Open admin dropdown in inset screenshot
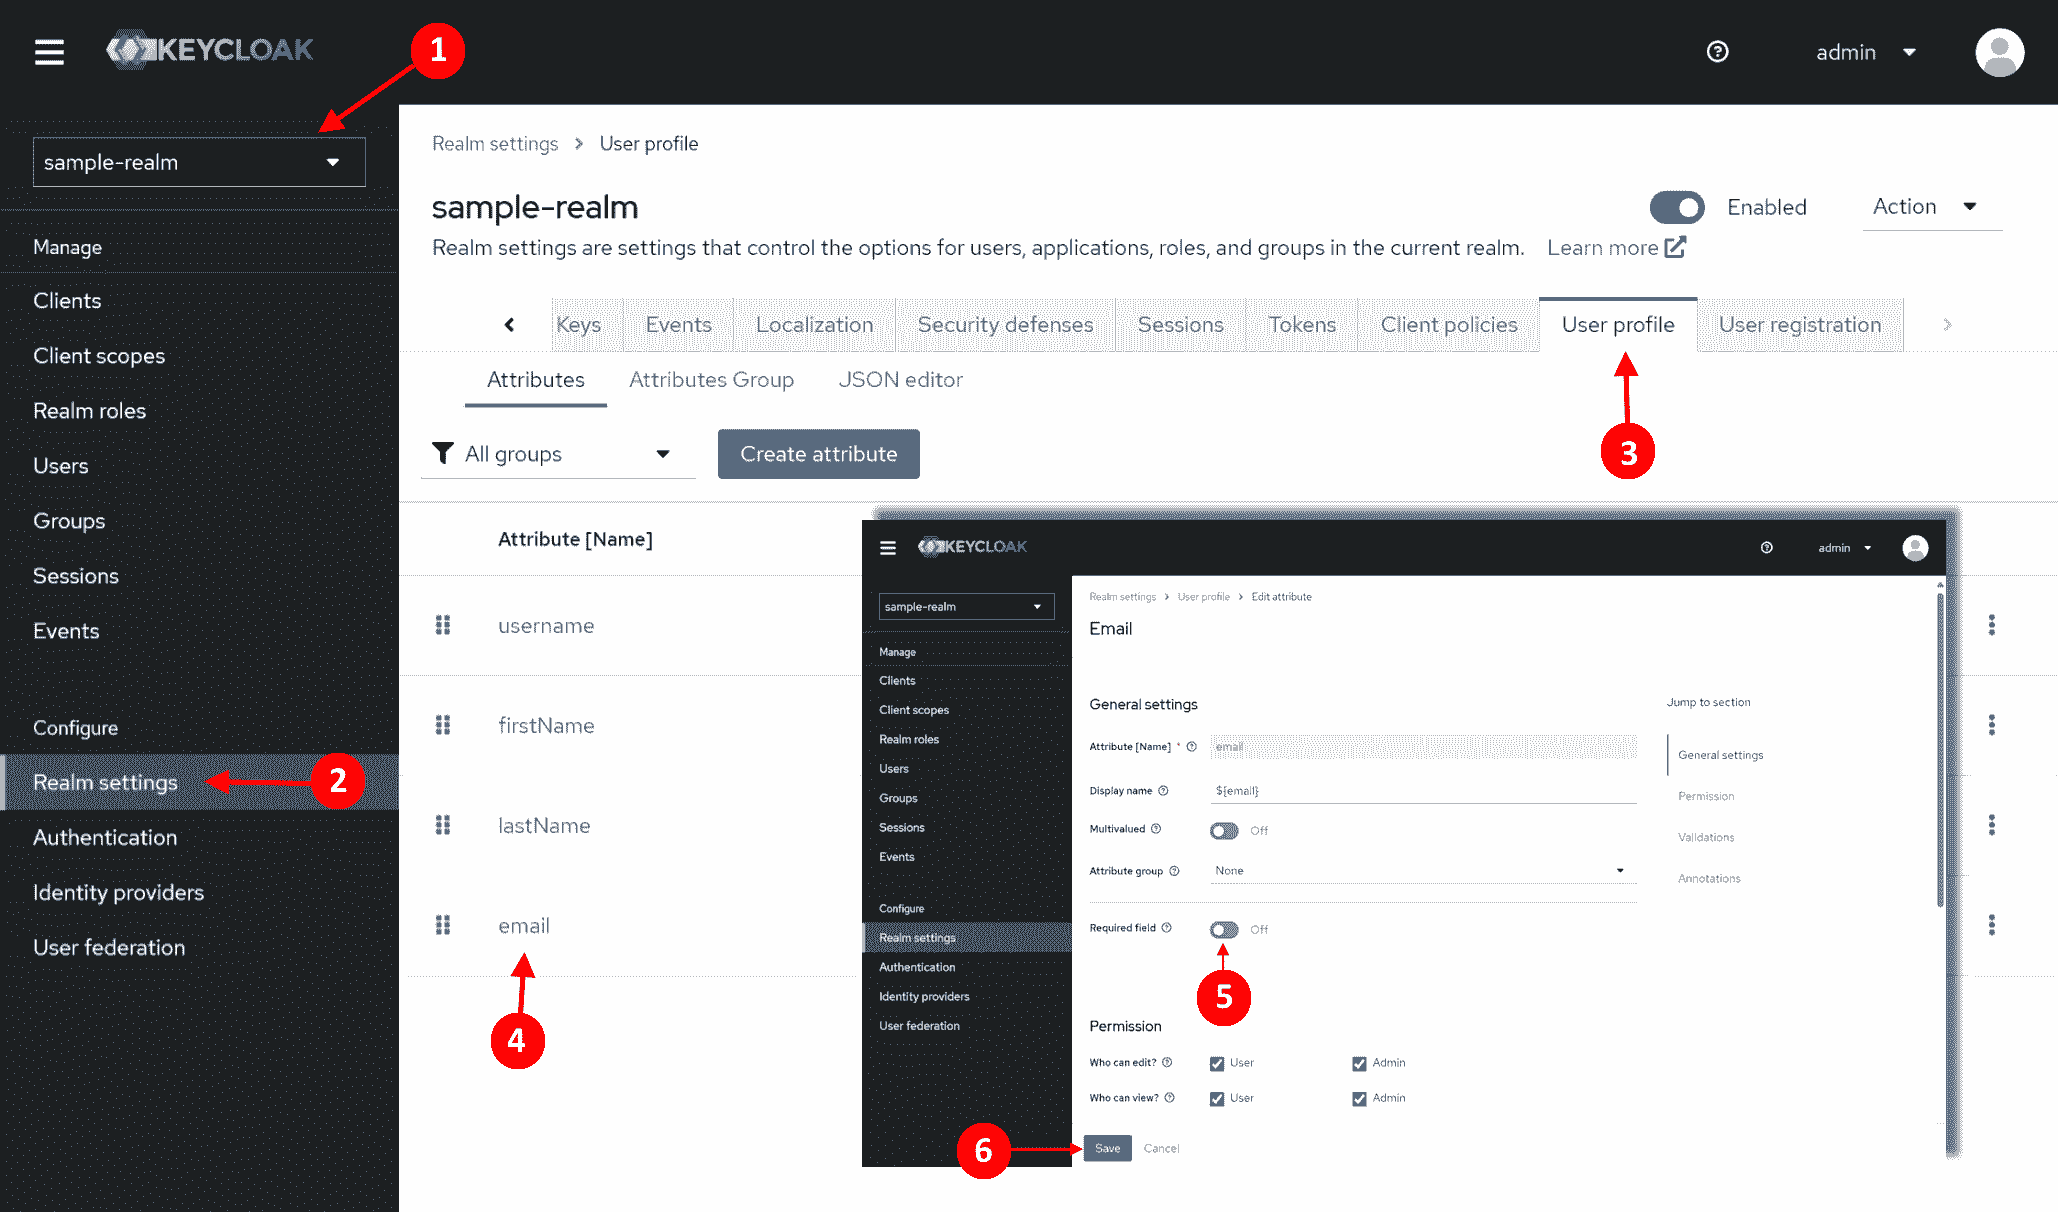 tap(1845, 548)
